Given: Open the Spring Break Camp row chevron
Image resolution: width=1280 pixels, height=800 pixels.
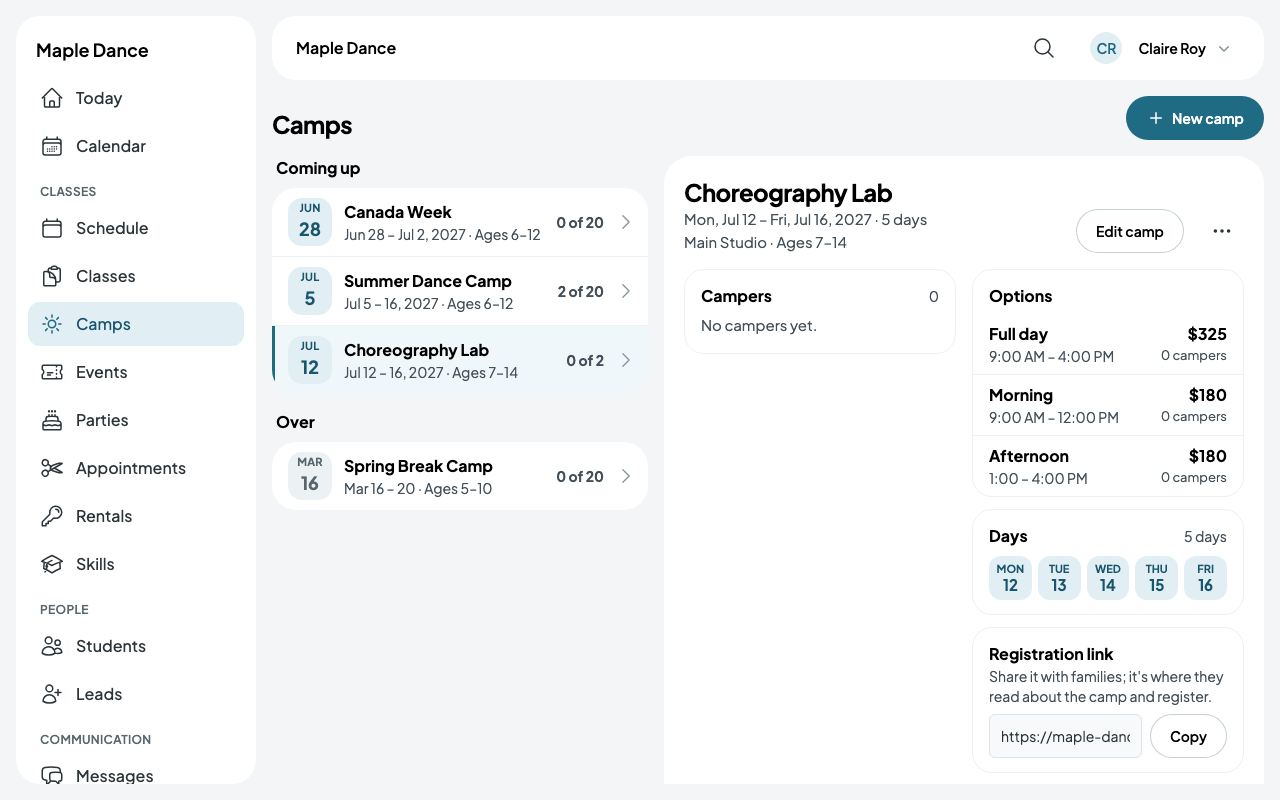Looking at the screenshot, I should click(626, 476).
